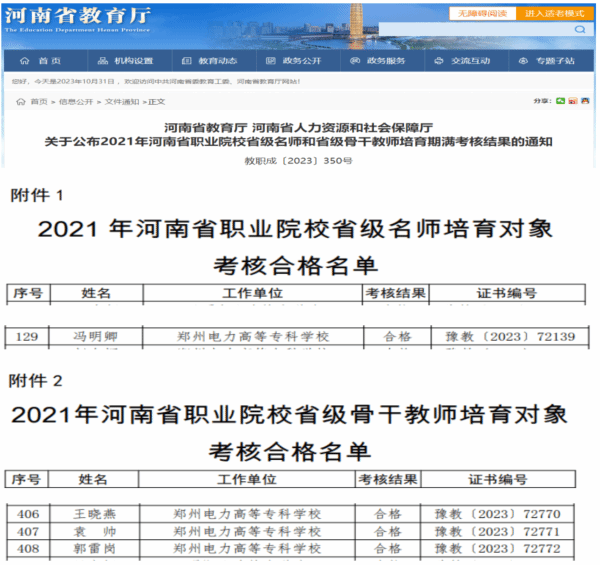Click the 政务服务 service icon
This screenshot has height=565, width=600.
click(x=355, y=61)
